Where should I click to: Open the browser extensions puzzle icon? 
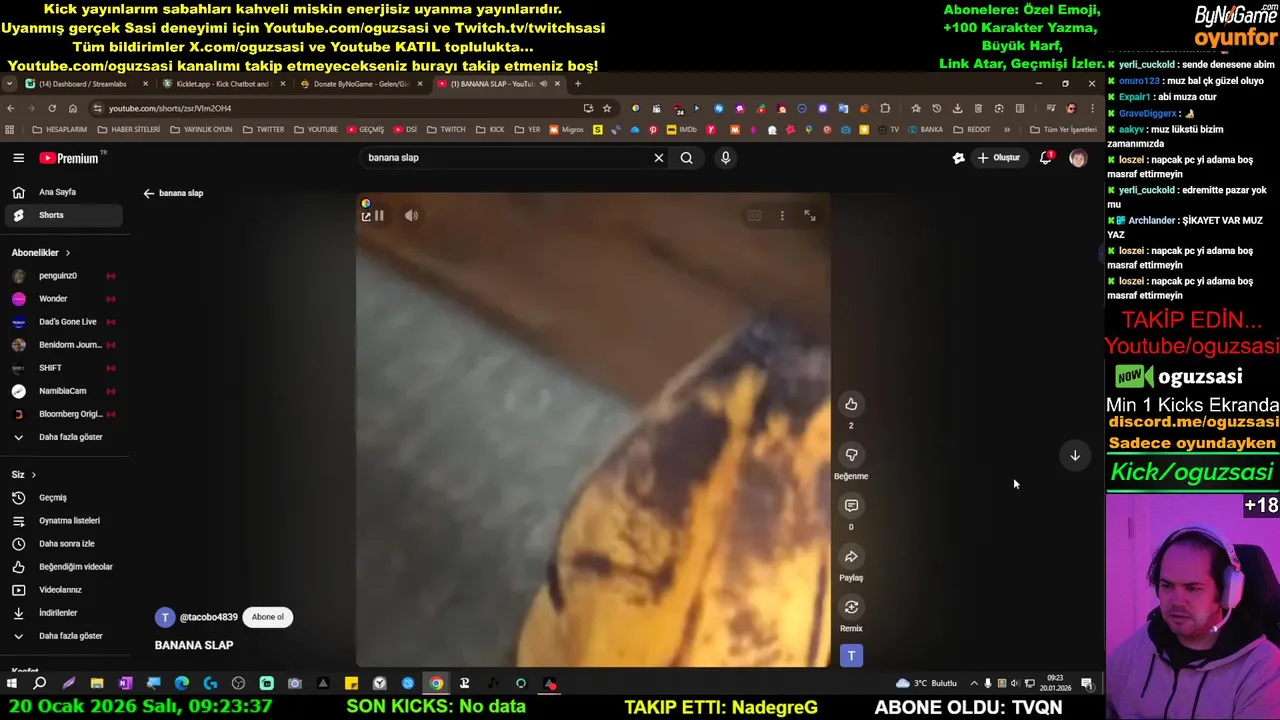click(885, 108)
